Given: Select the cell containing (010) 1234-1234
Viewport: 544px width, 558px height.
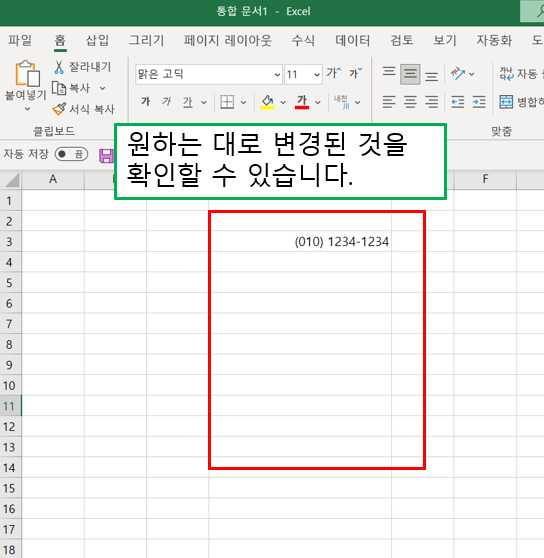Looking at the screenshot, I should click(x=300, y=242).
